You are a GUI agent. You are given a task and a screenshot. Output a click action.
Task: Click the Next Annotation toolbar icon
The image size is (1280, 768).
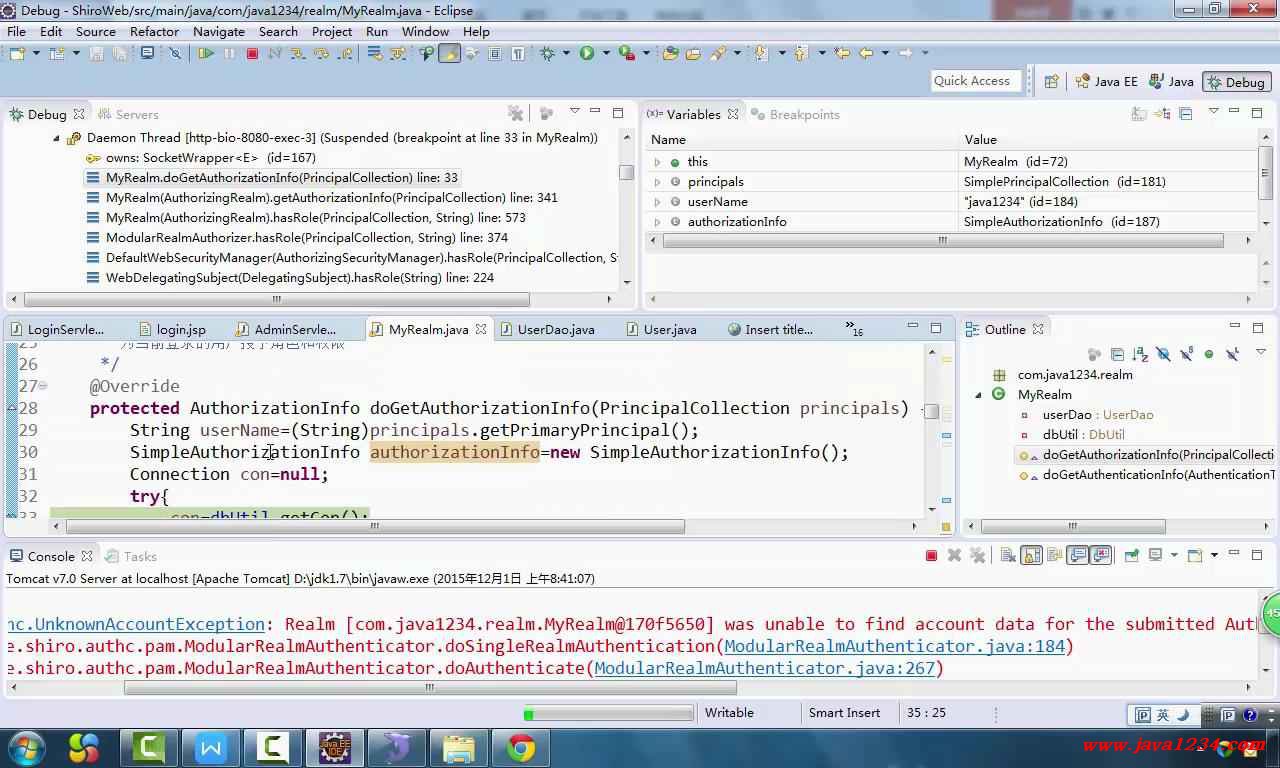761,53
